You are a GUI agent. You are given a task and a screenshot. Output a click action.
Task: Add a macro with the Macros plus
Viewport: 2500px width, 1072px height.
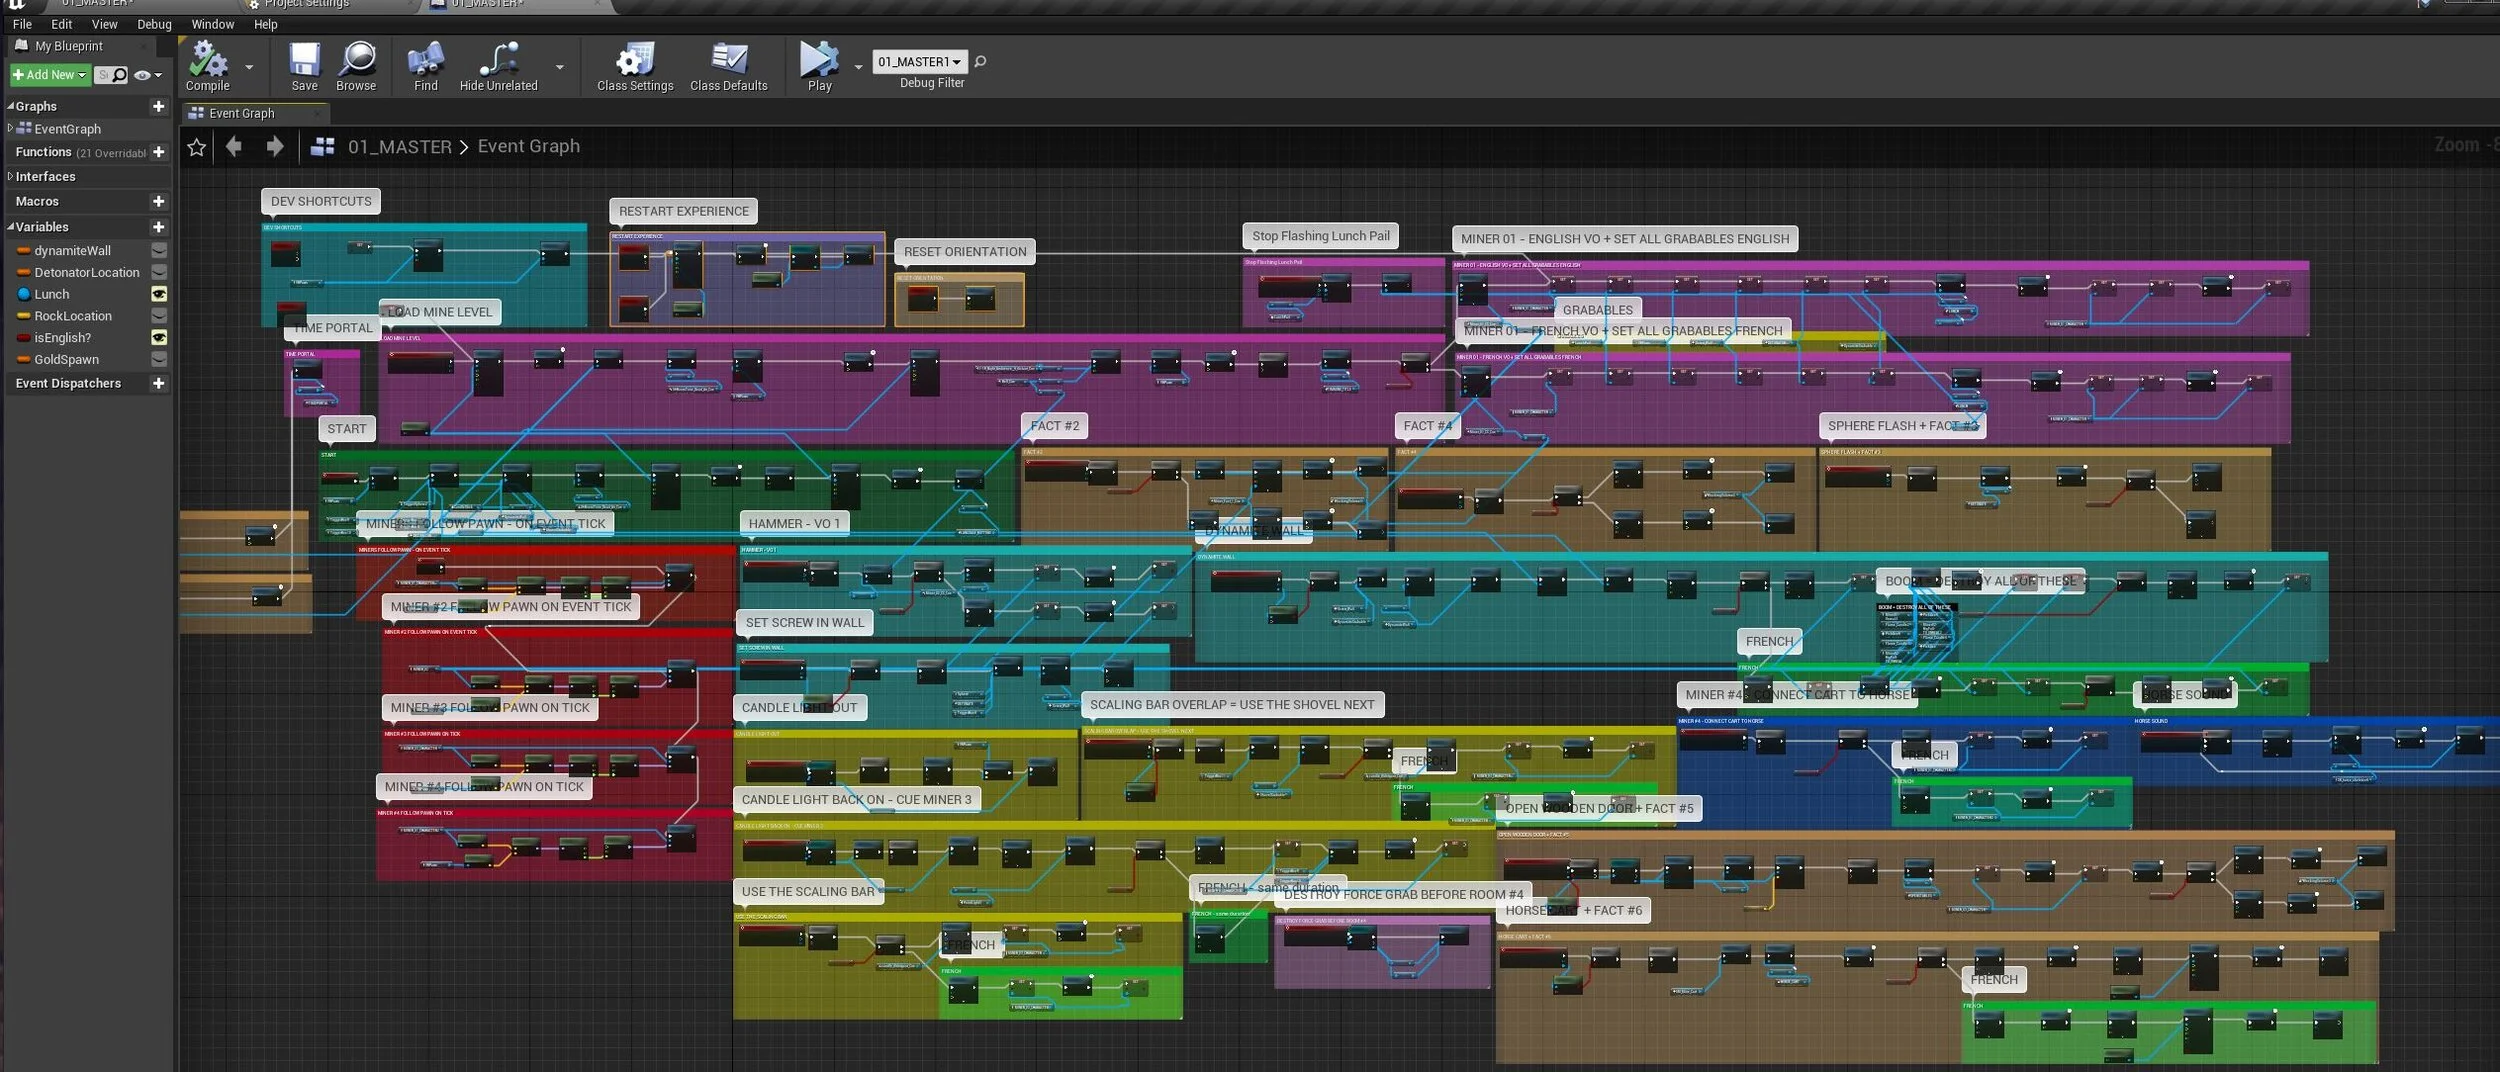158,201
